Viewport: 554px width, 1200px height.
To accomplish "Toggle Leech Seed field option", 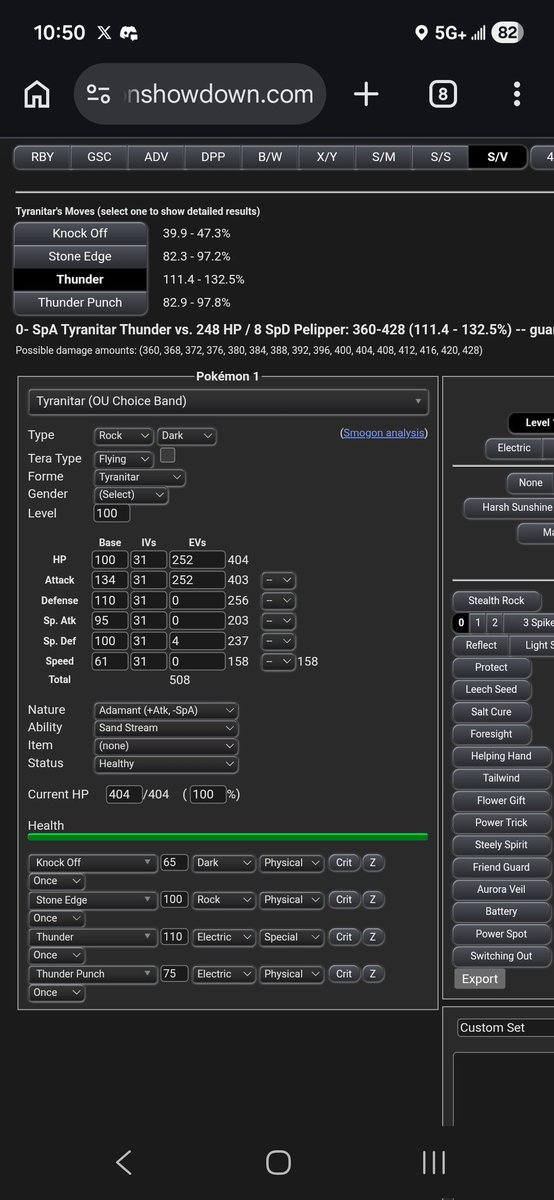I will coord(491,690).
